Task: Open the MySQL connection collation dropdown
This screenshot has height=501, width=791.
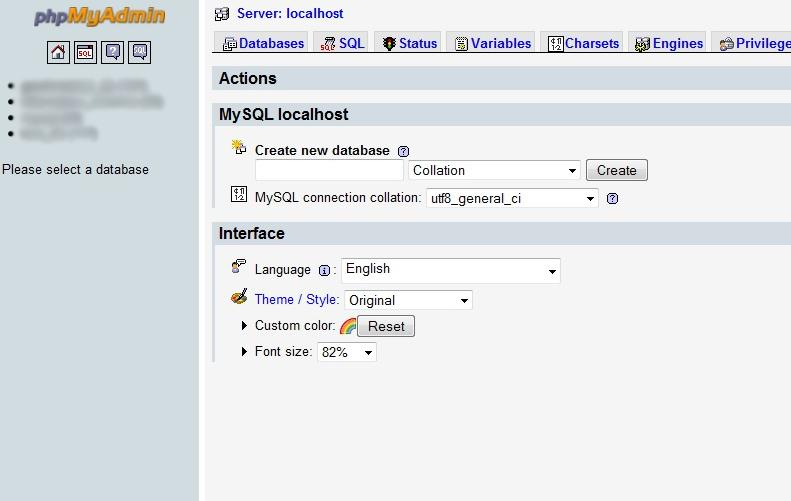Action: 512,198
